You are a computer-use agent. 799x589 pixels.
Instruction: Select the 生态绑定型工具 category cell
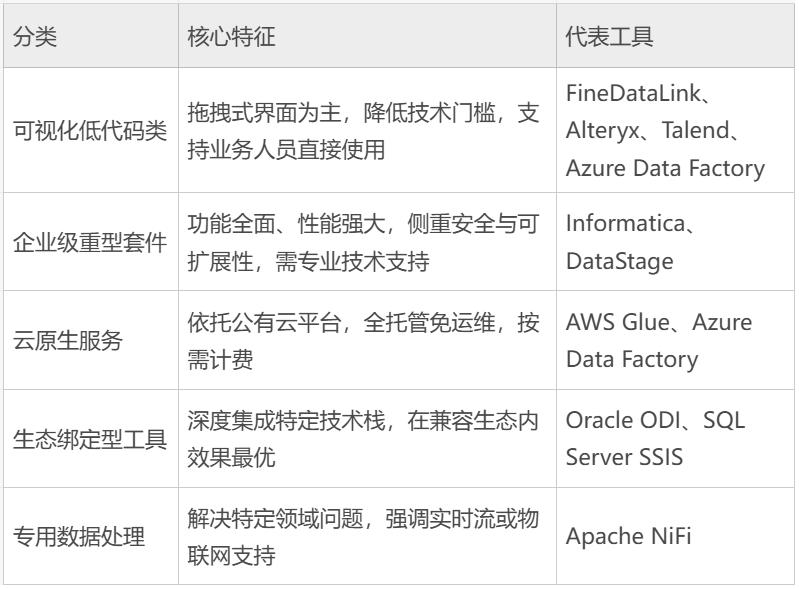(90, 439)
